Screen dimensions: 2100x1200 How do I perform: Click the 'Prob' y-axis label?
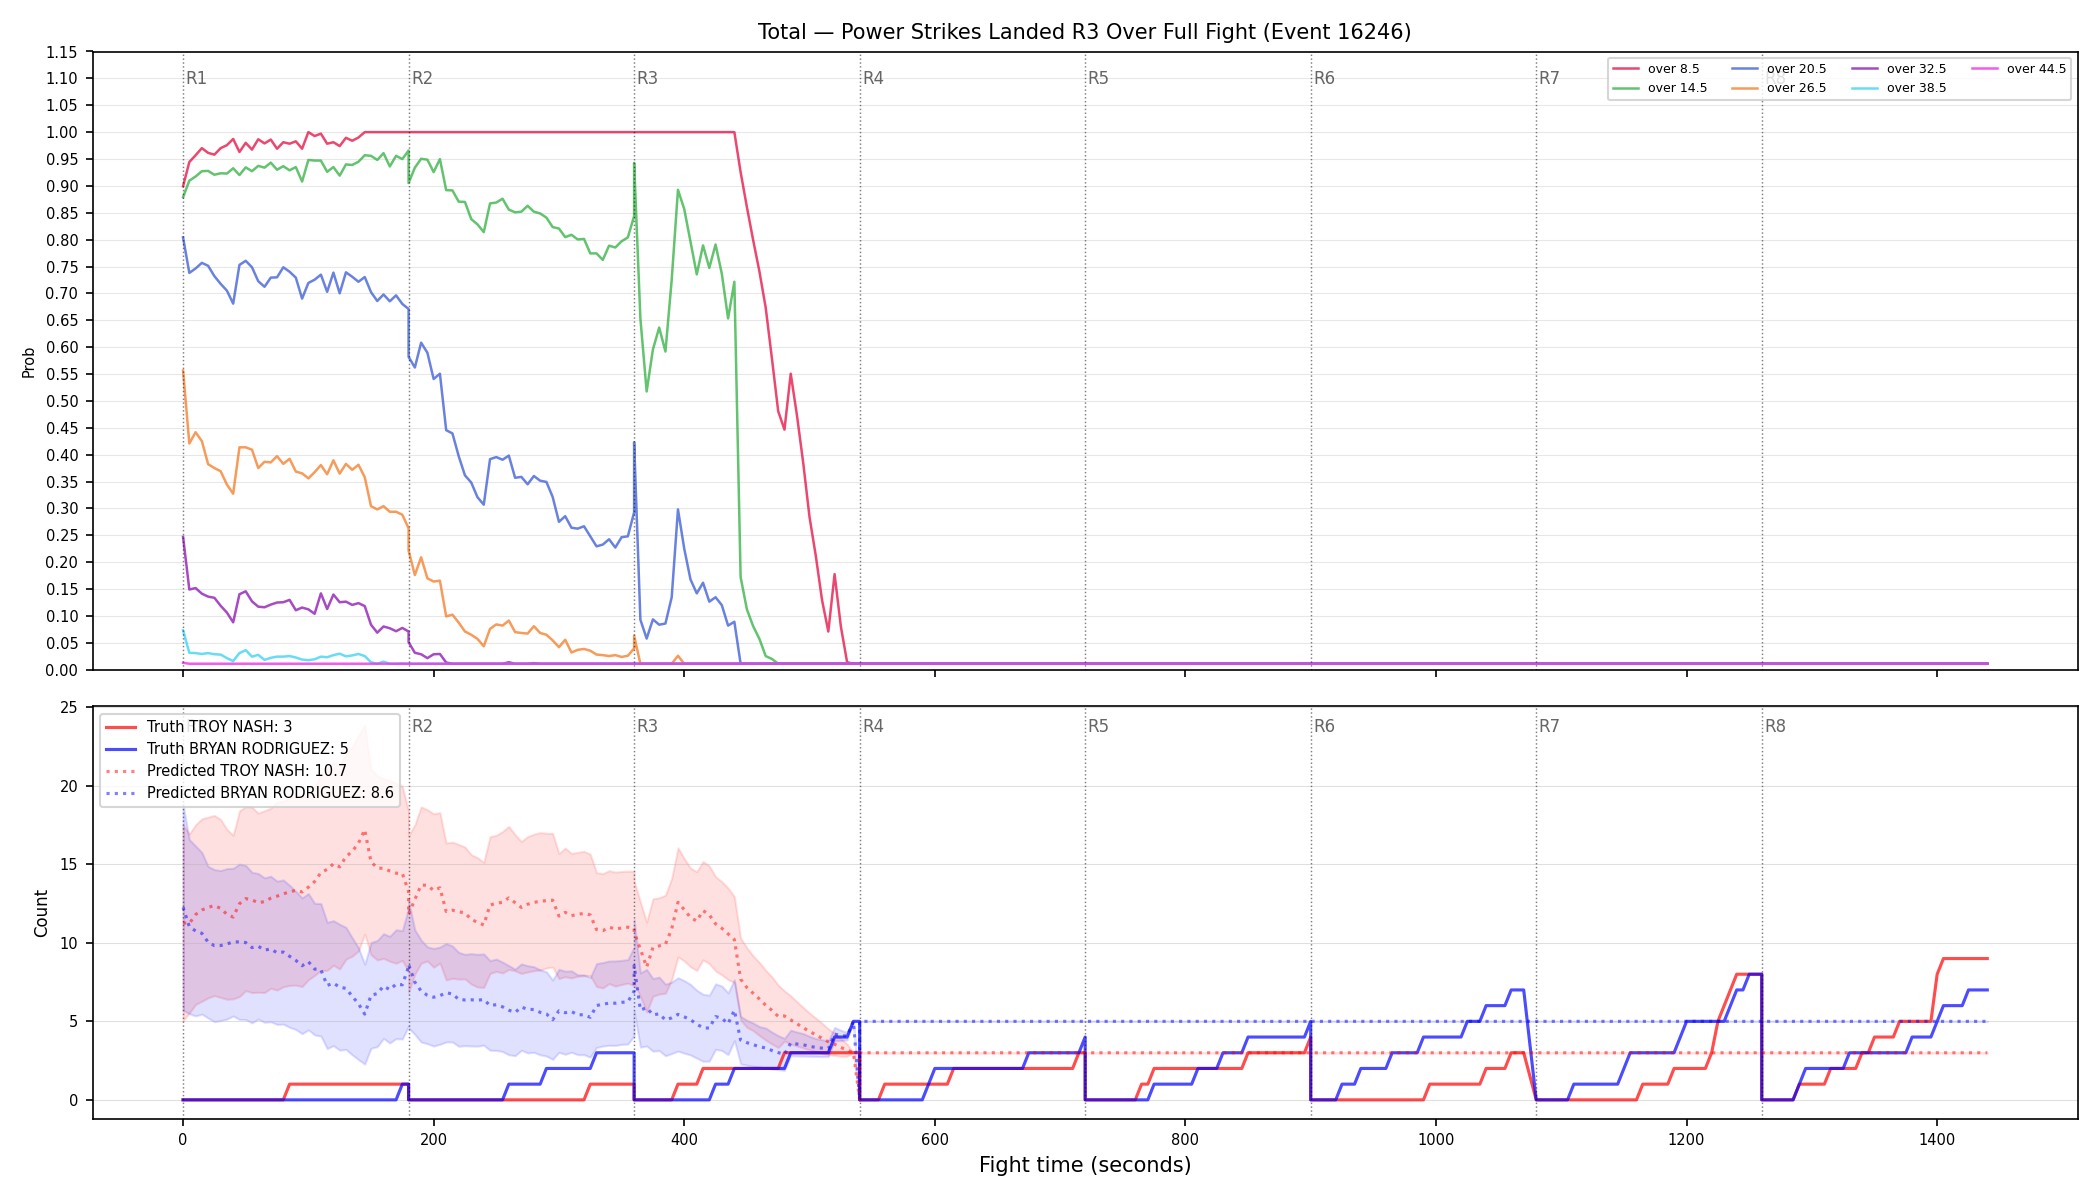coord(29,362)
